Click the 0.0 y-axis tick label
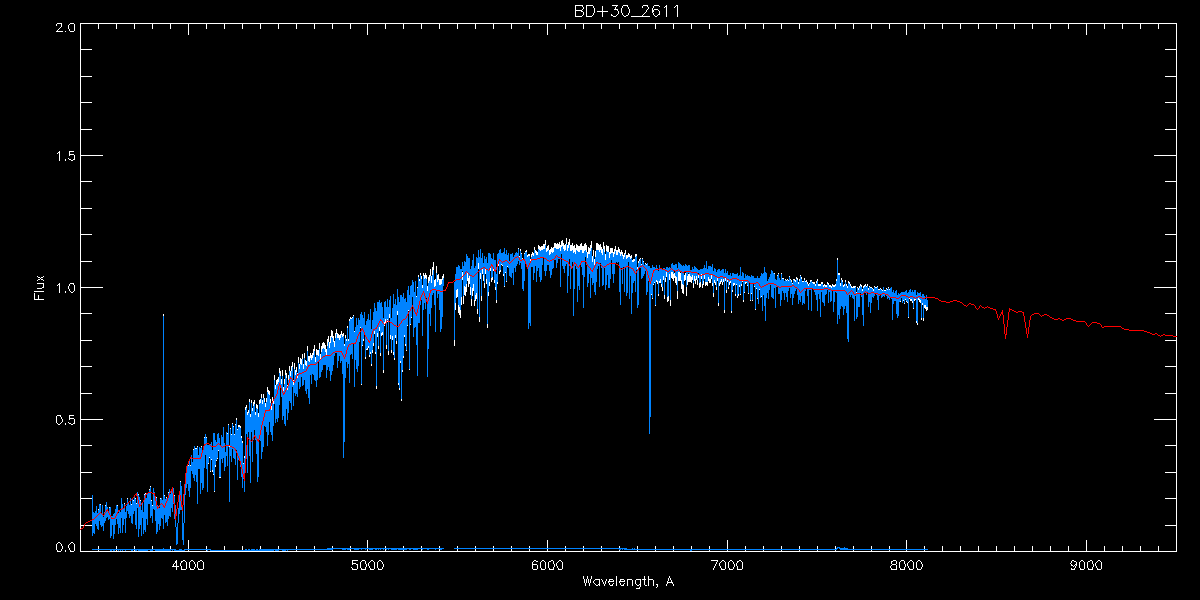Screen dimensions: 1200x600 pos(65,546)
